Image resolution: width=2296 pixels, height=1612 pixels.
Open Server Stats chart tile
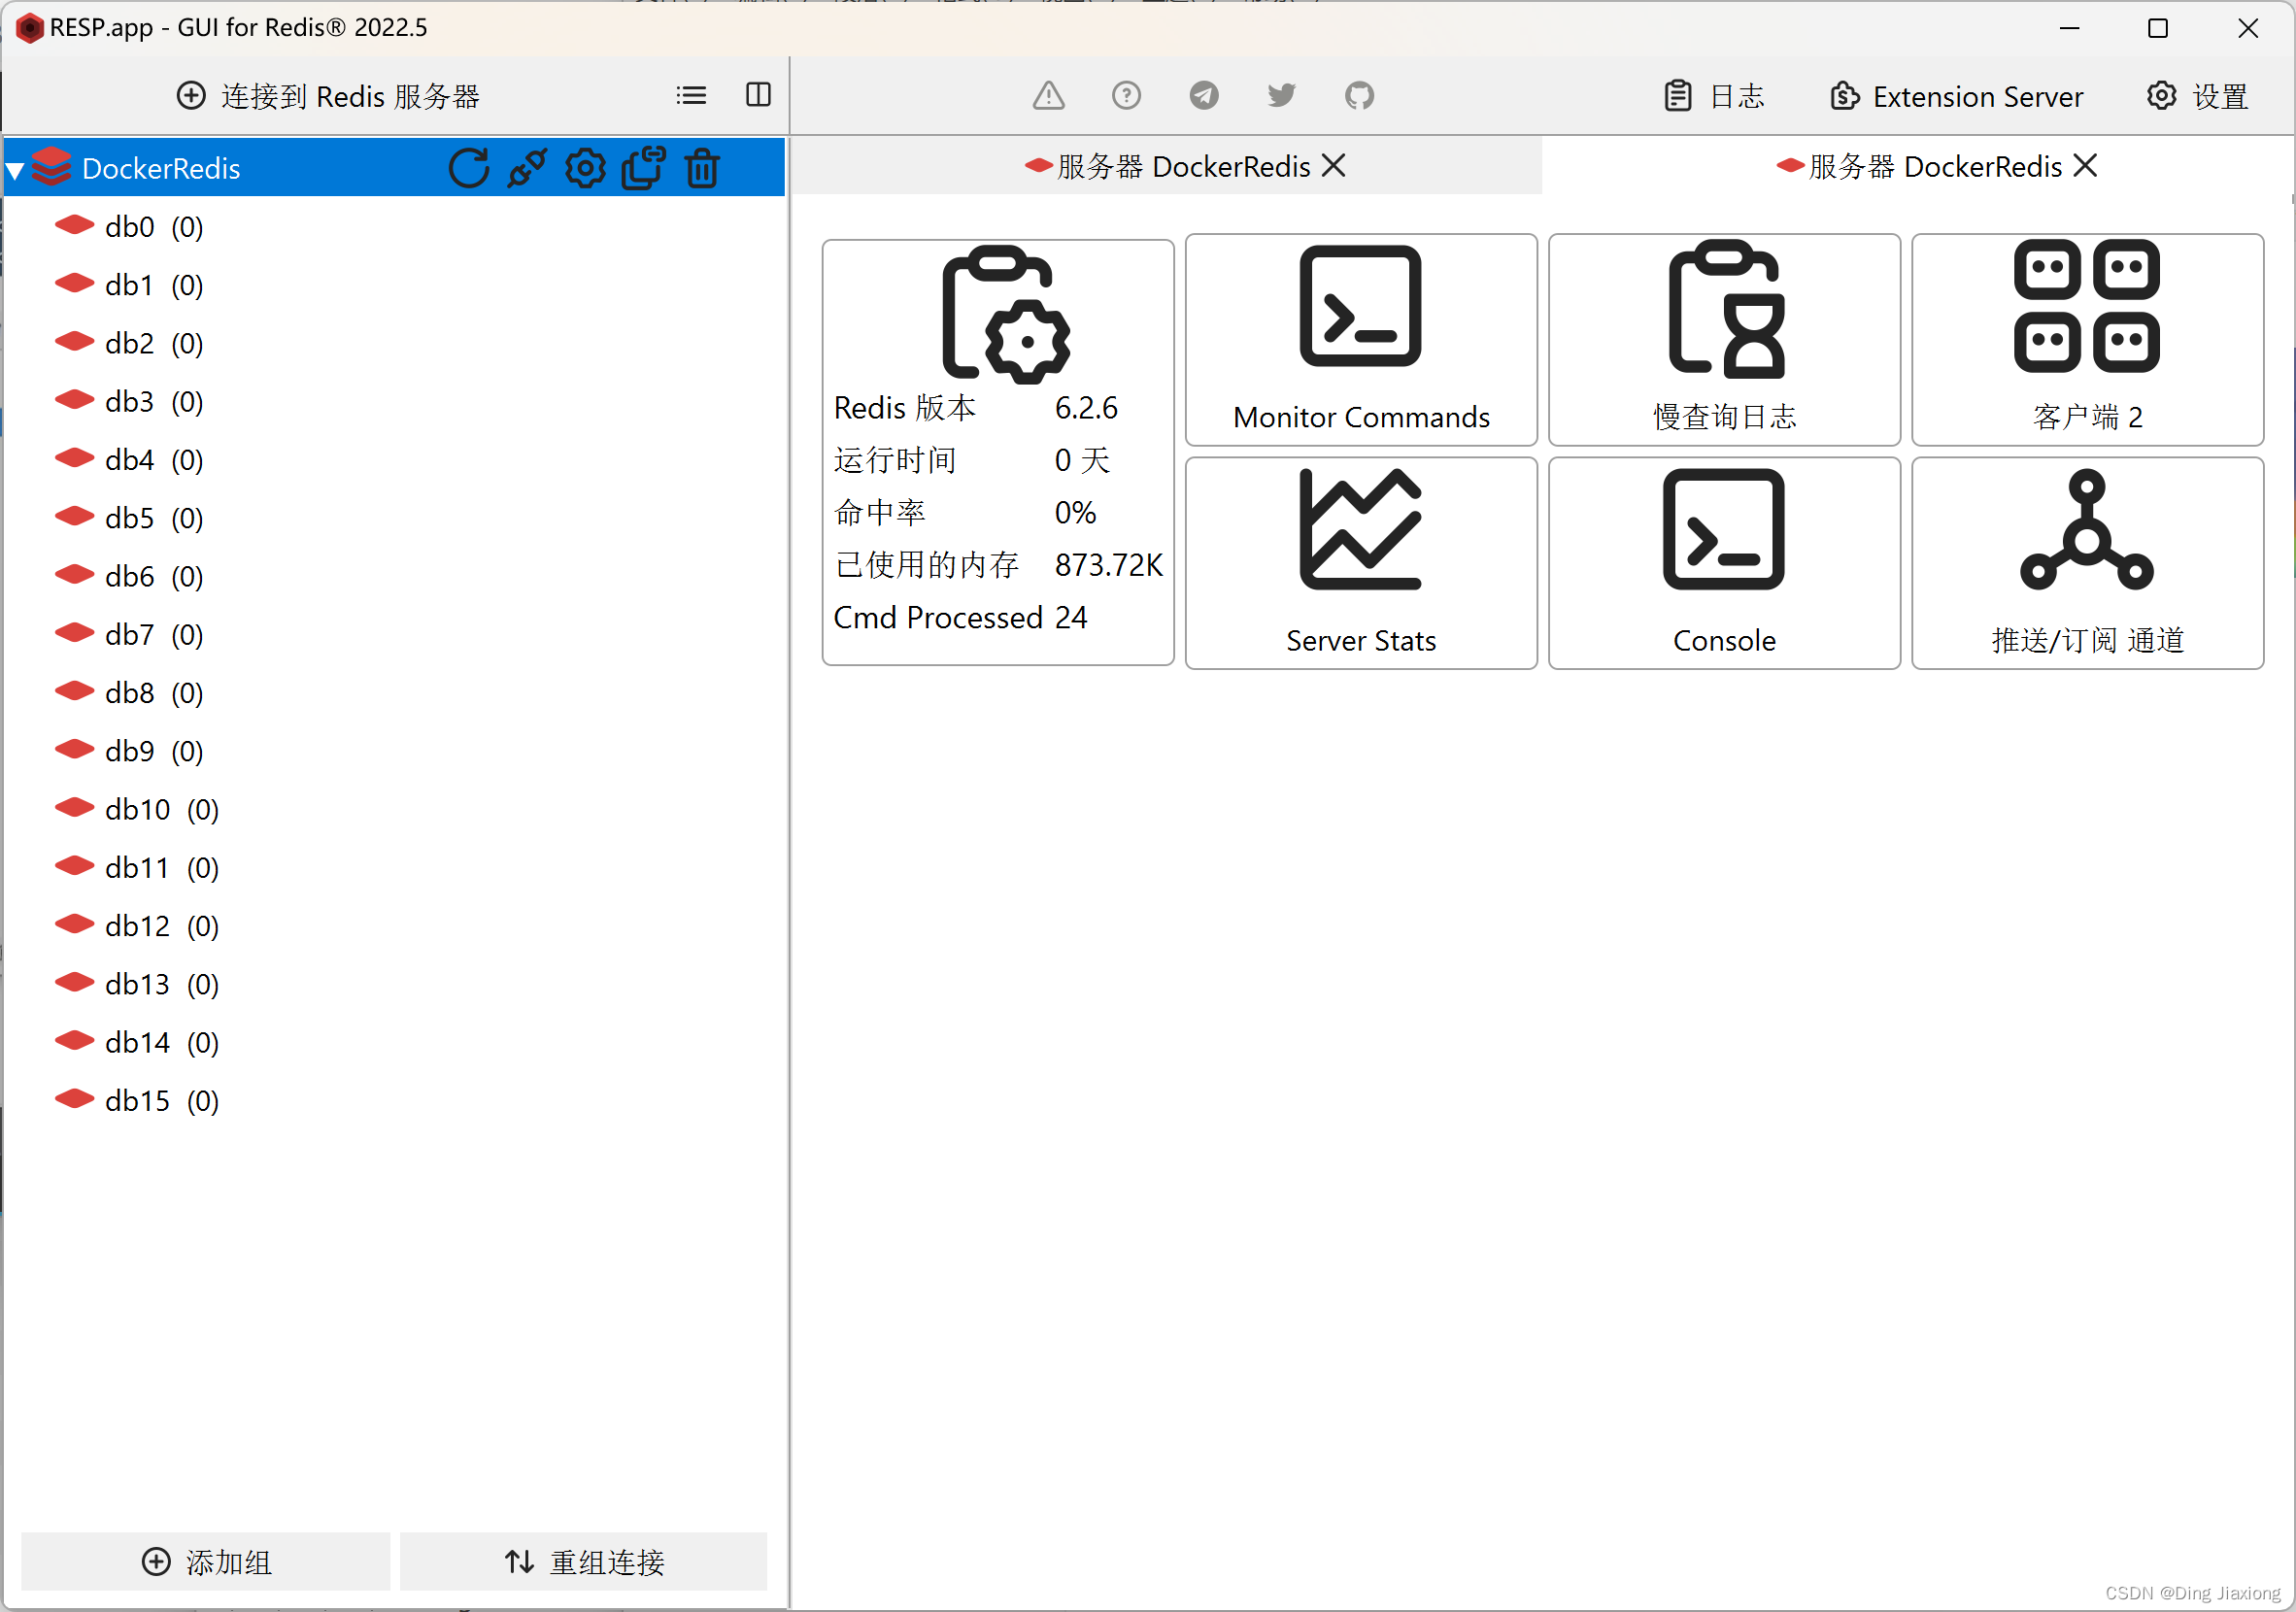coord(1361,563)
